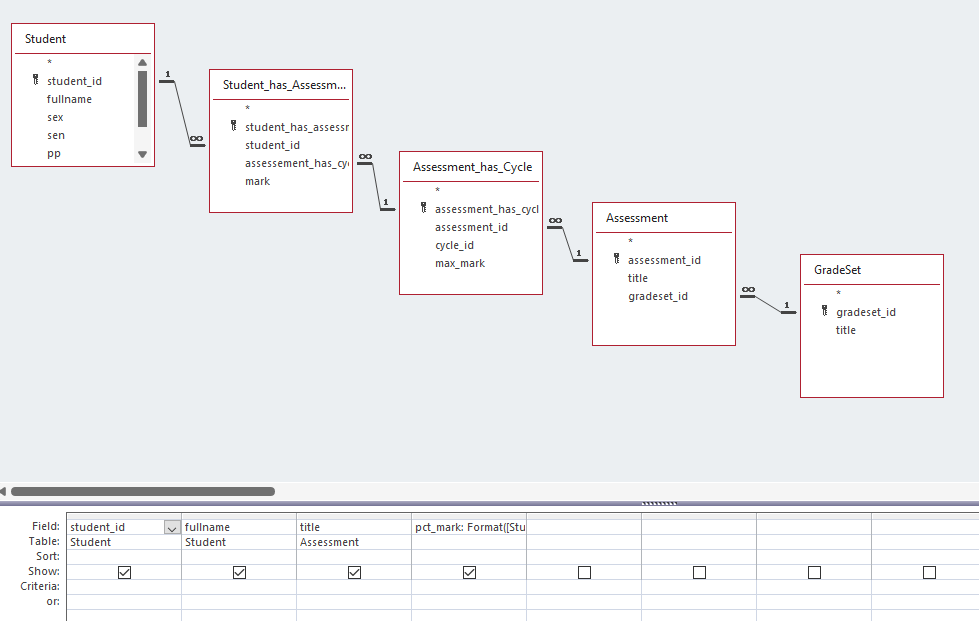The height and width of the screenshot is (621, 979).
Task: Select mark field in Student_has_Assessment table
Action: (x=257, y=182)
